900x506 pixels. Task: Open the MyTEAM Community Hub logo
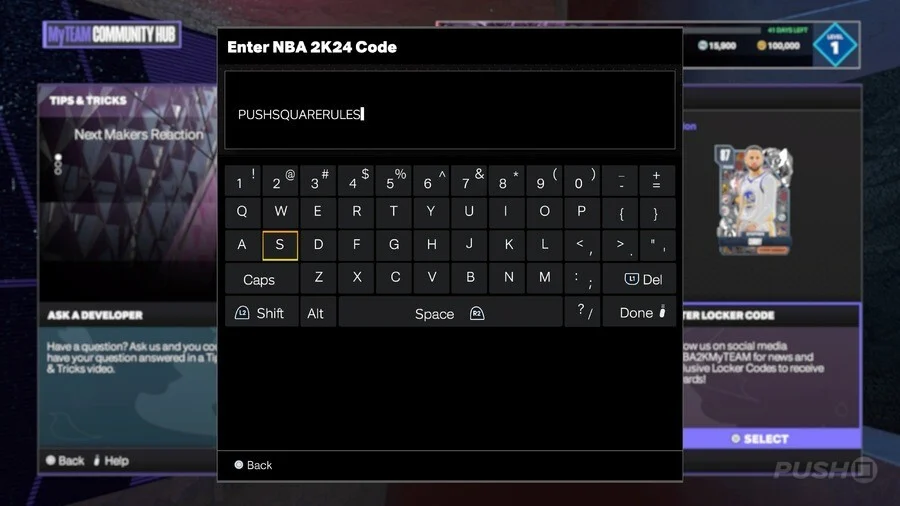point(112,34)
